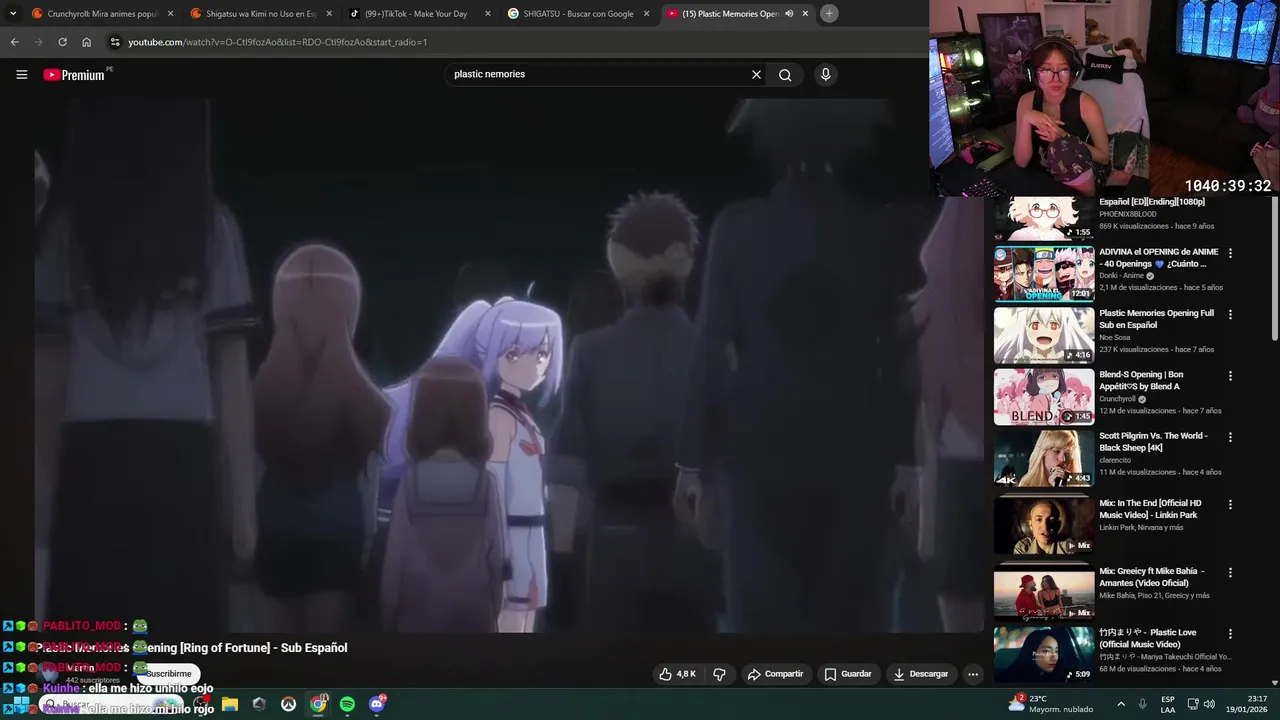Viewport: 1280px width, 720px height.
Task: Close the SHIGATSU Google tab
Action: click(x=646, y=14)
